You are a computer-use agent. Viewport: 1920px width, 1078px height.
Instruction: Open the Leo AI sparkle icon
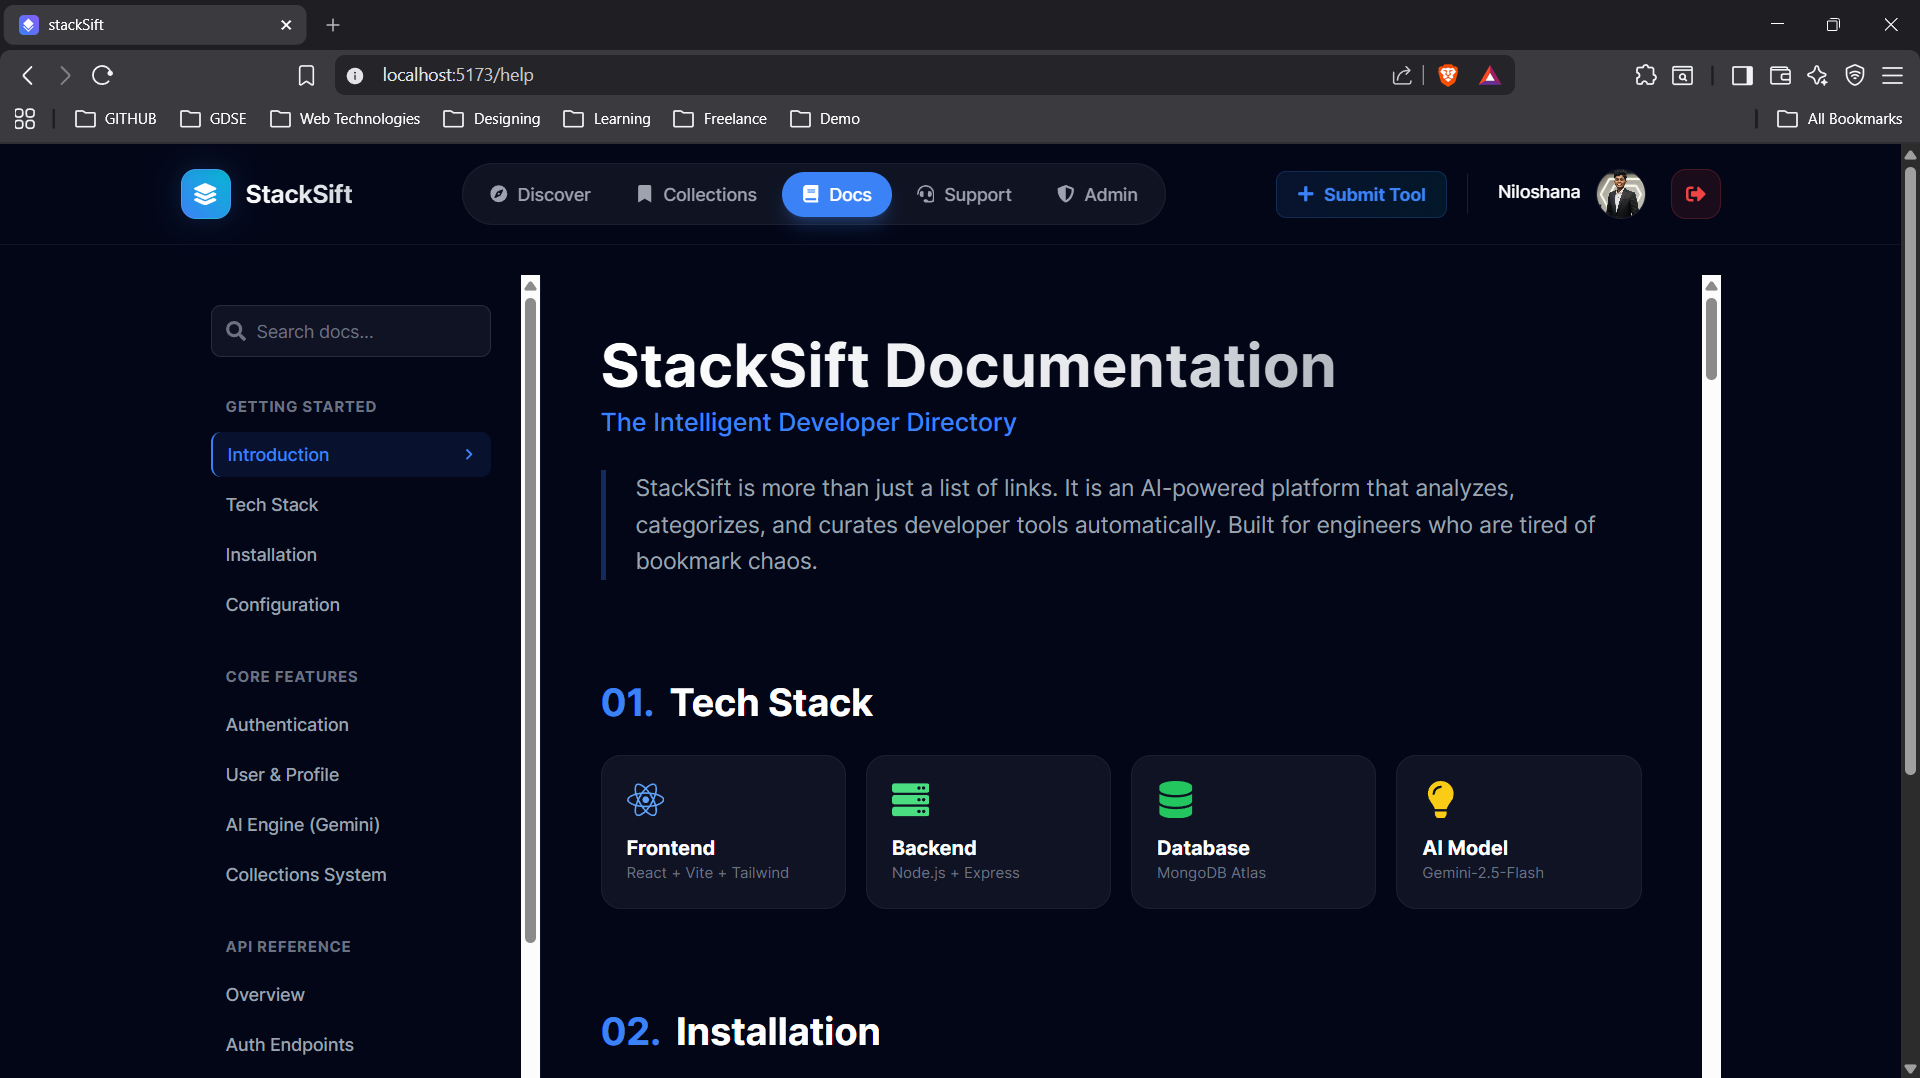tap(1817, 75)
